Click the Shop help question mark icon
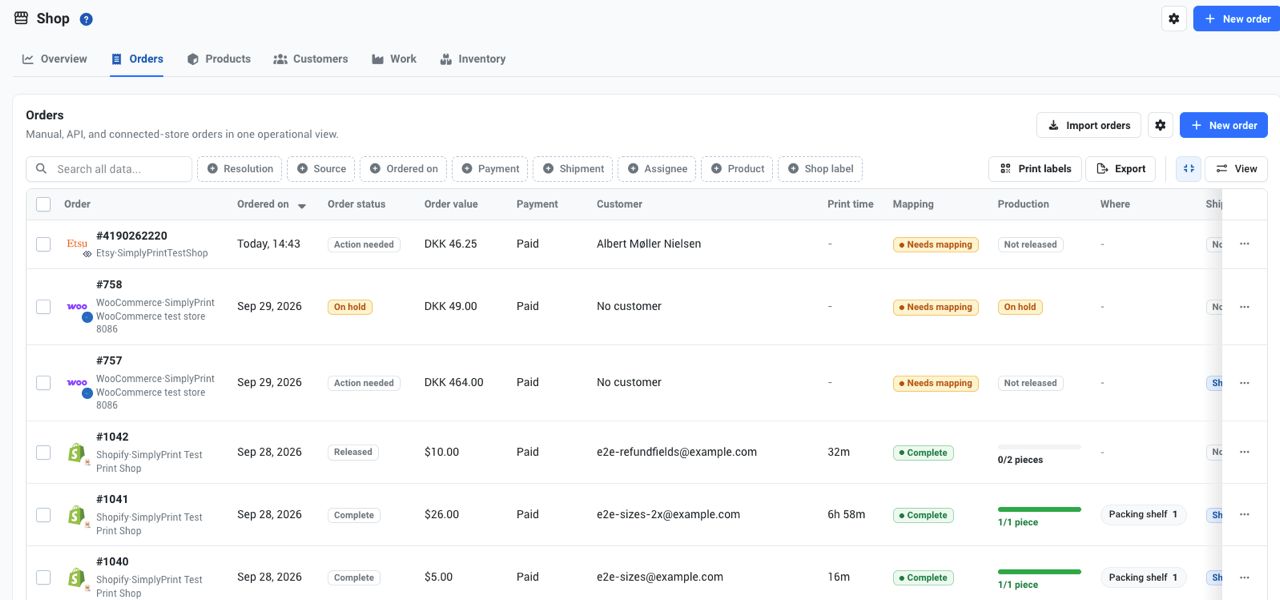 click(x=86, y=19)
